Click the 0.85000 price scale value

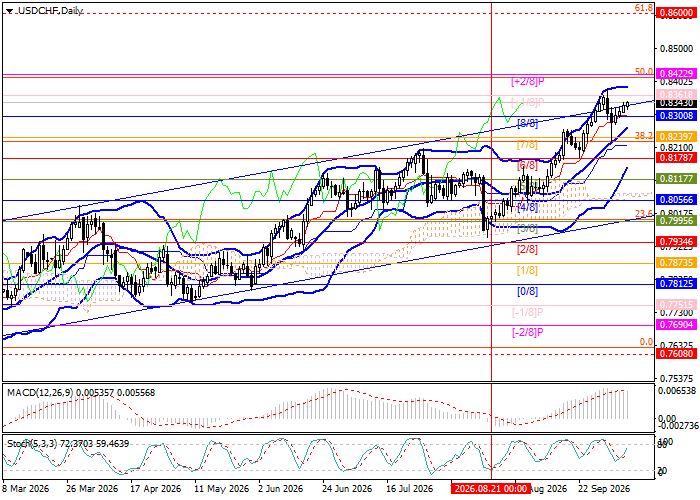tap(676, 48)
